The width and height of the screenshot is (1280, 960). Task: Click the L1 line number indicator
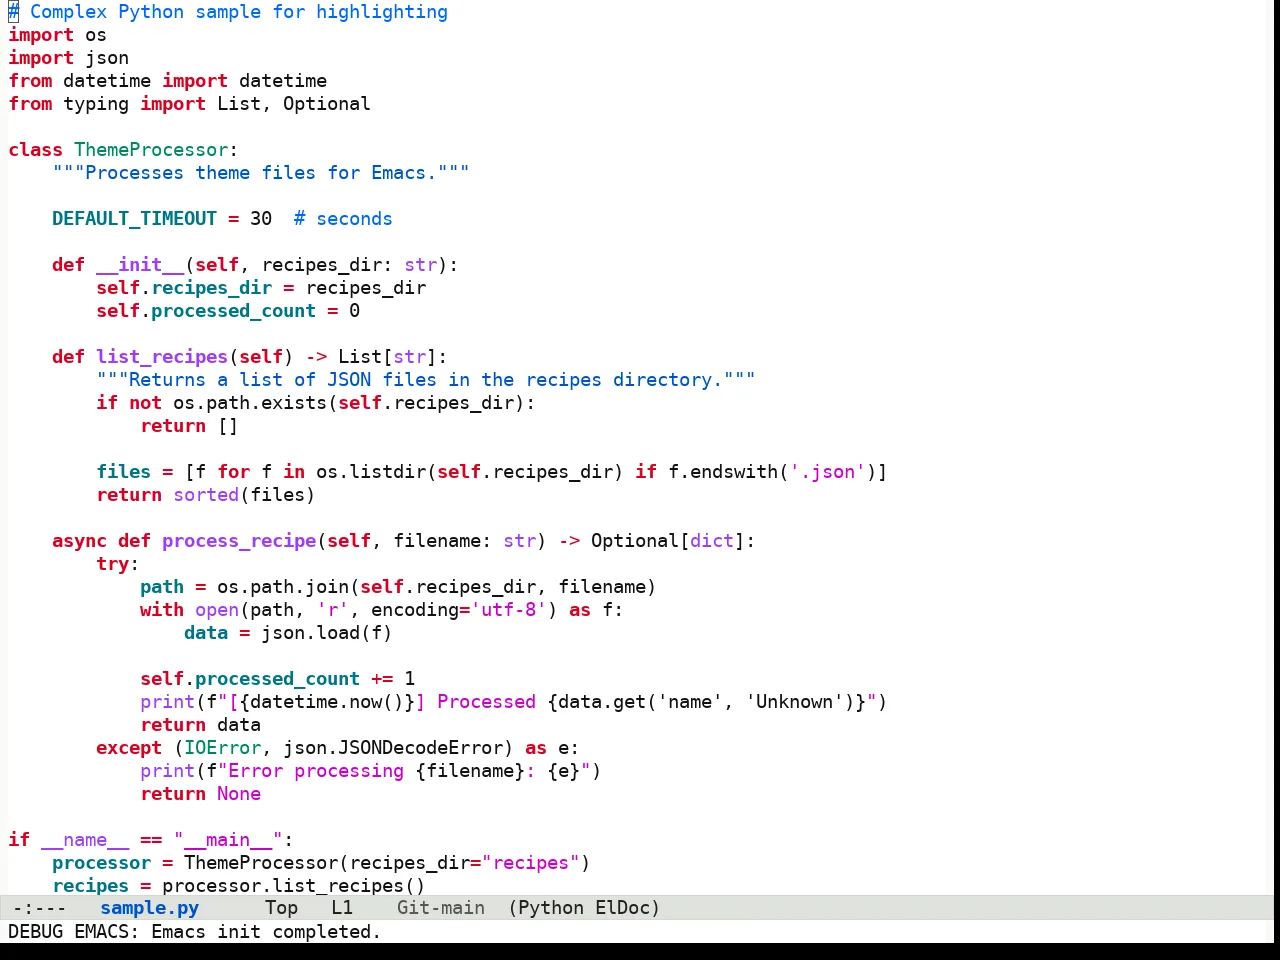(x=342, y=908)
